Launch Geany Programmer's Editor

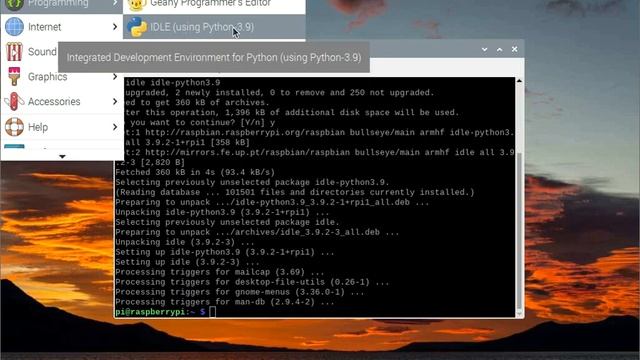pos(214,4)
